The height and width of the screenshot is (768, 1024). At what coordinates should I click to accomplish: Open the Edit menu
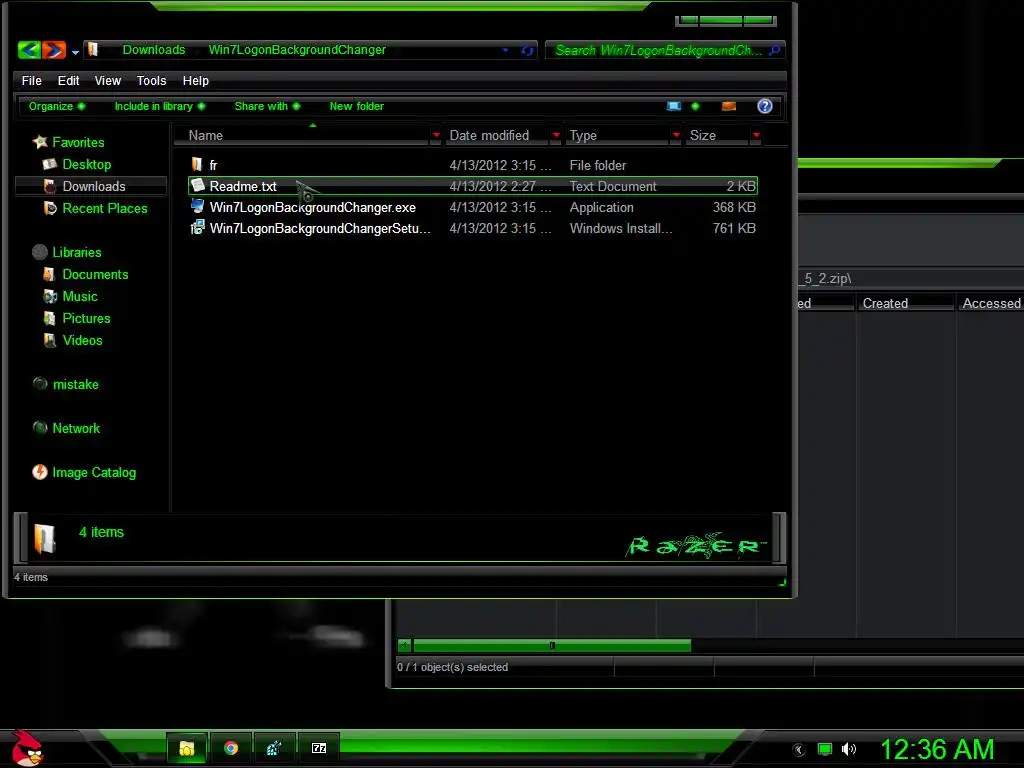[x=68, y=81]
